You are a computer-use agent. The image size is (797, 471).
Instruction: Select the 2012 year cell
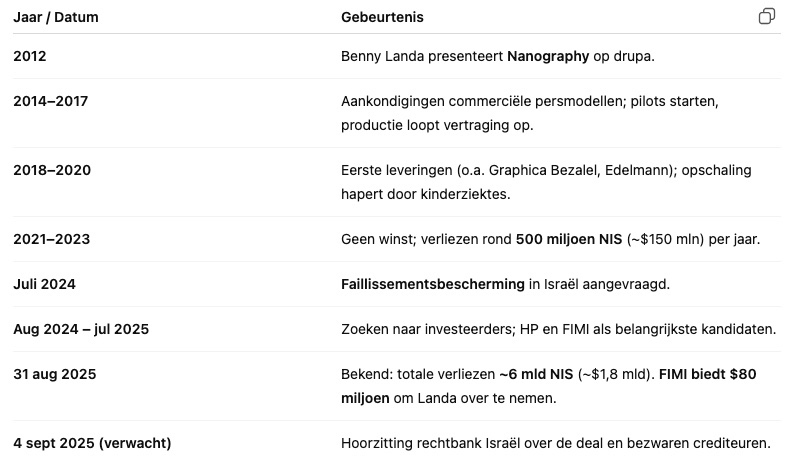pyautogui.click(x=29, y=56)
